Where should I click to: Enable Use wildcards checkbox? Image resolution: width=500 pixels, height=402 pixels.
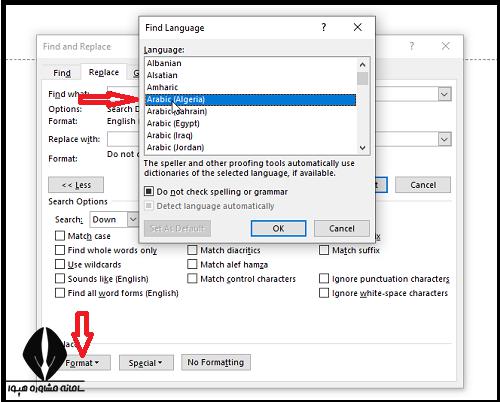tap(60, 264)
